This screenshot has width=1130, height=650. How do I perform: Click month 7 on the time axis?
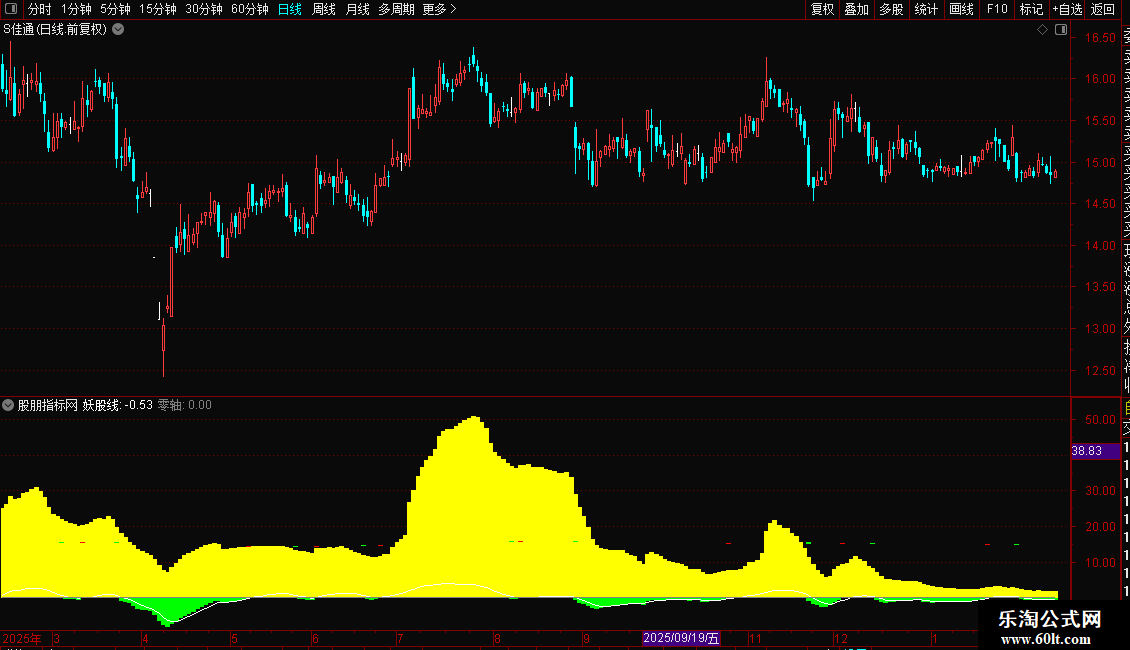click(x=400, y=638)
